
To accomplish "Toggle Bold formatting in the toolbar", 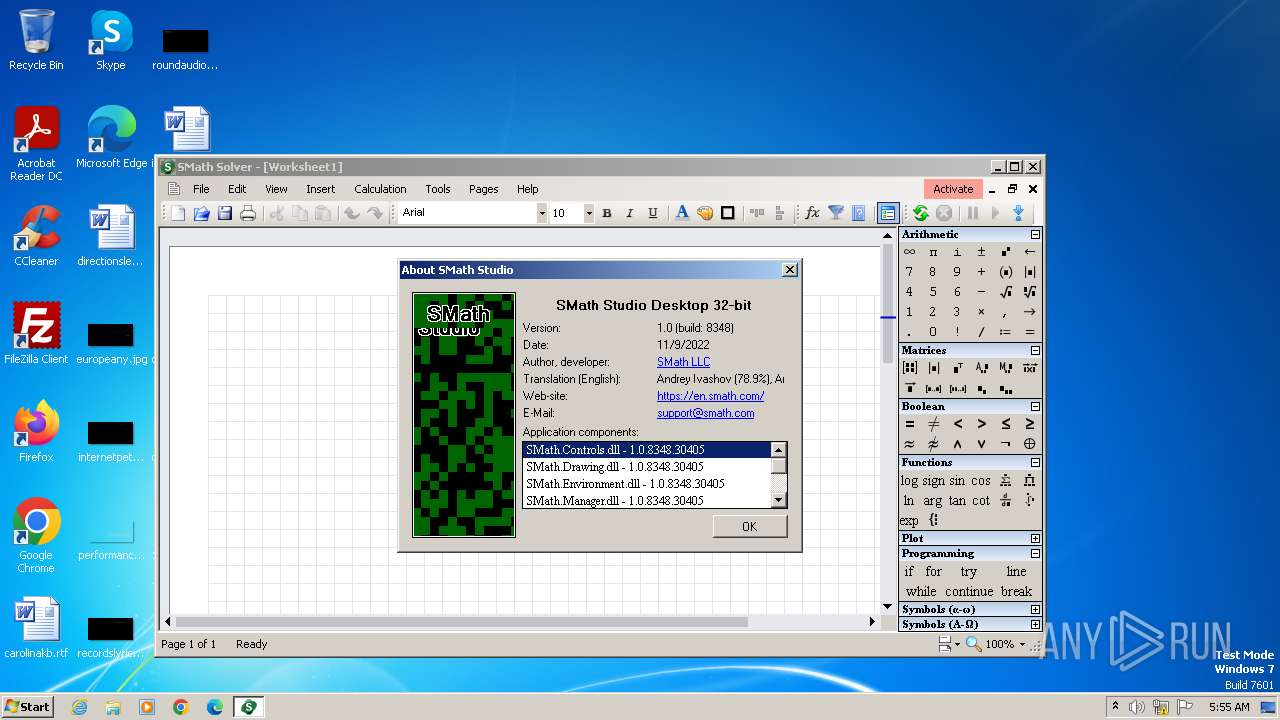I will [x=606, y=213].
